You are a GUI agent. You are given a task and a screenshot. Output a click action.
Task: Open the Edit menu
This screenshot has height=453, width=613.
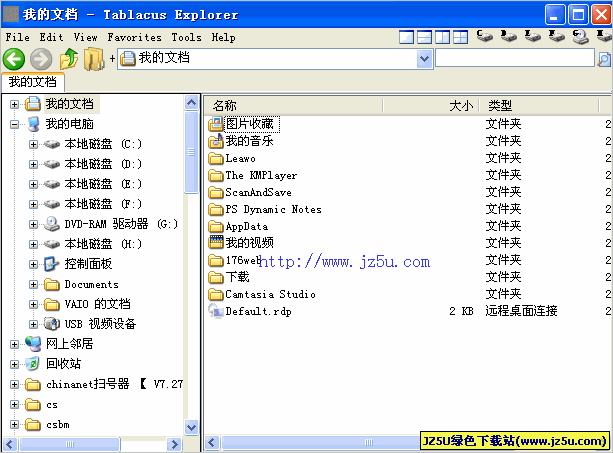(51, 38)
